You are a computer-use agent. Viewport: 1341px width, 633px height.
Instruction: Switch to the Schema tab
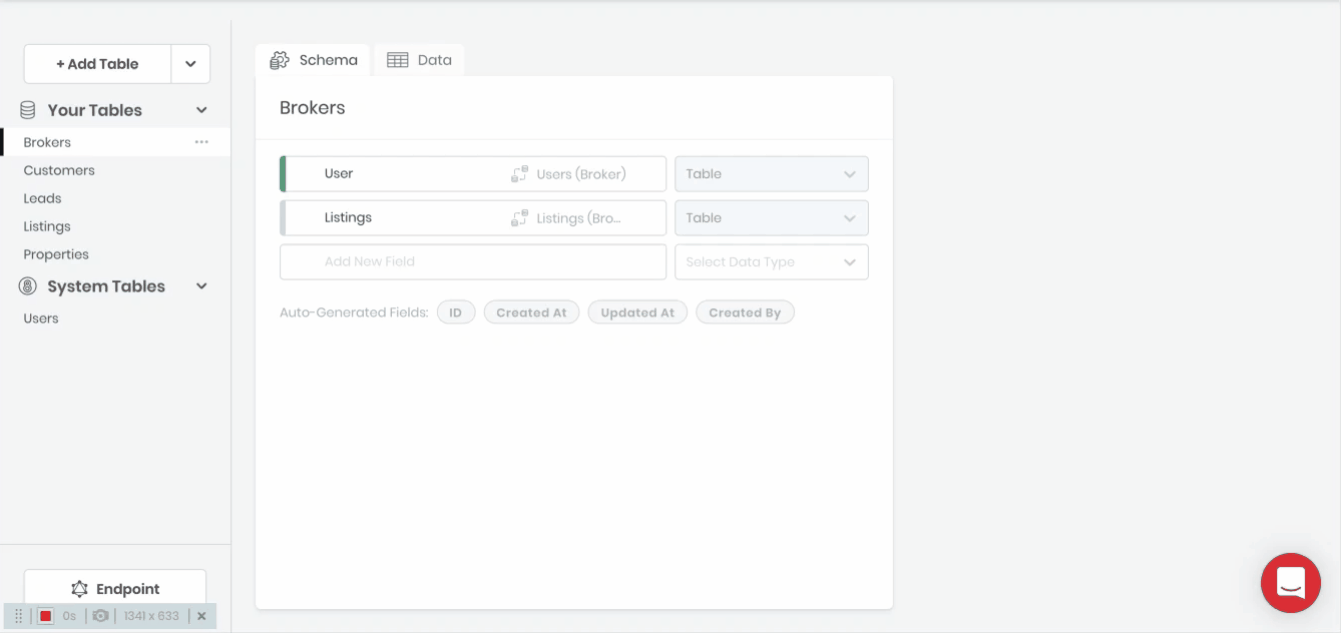[x=314, y=60]
